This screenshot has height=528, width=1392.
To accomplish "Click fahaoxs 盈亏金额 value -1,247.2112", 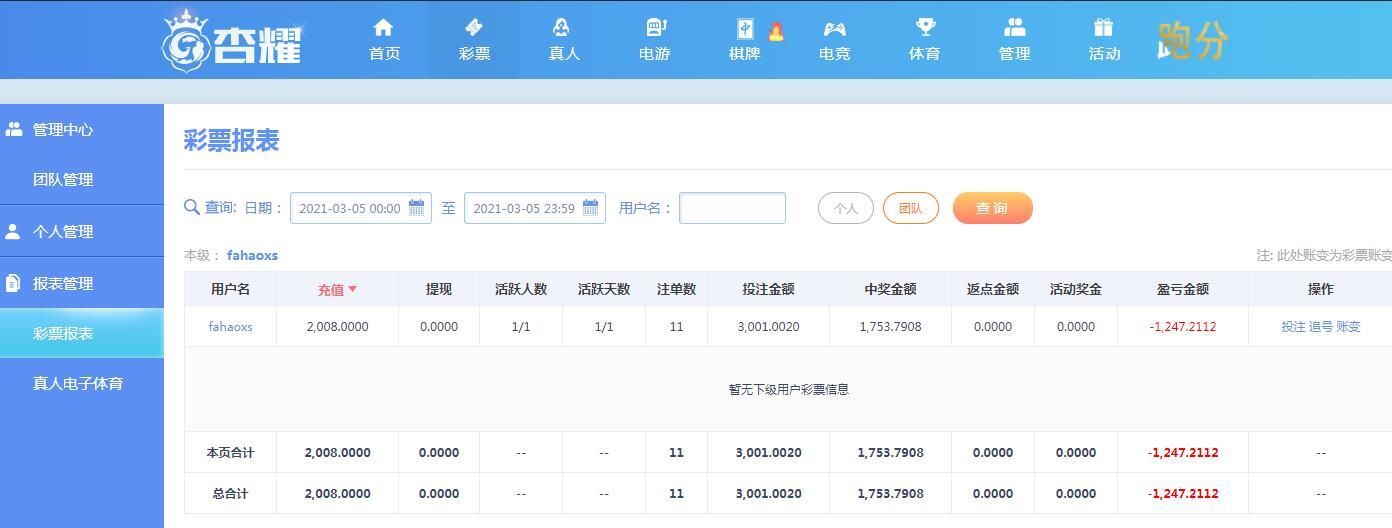I will coord(1183,326).
